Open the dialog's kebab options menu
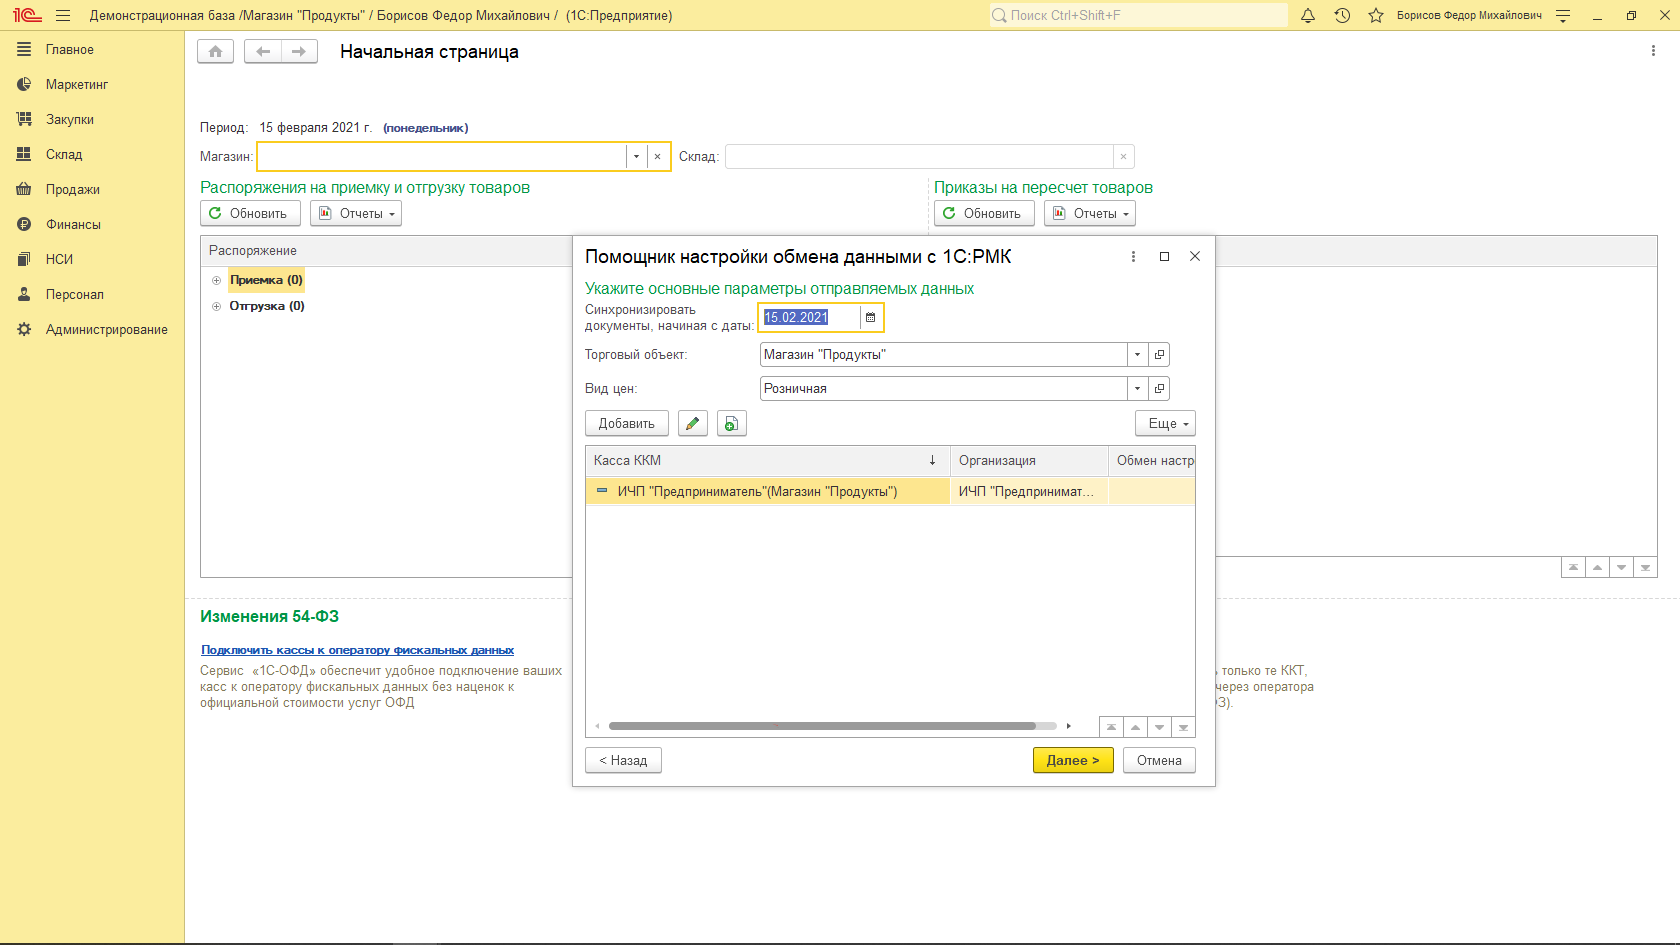Viewport: 1680px width, 945px height. [1133, 256]
